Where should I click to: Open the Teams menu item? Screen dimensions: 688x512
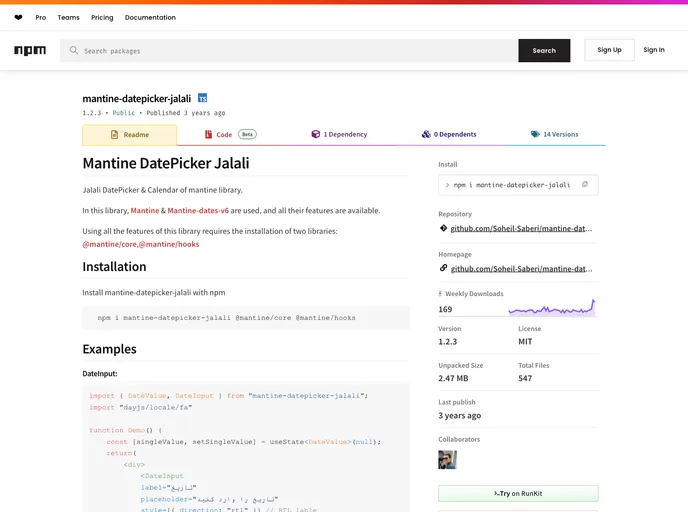(68, 18)
